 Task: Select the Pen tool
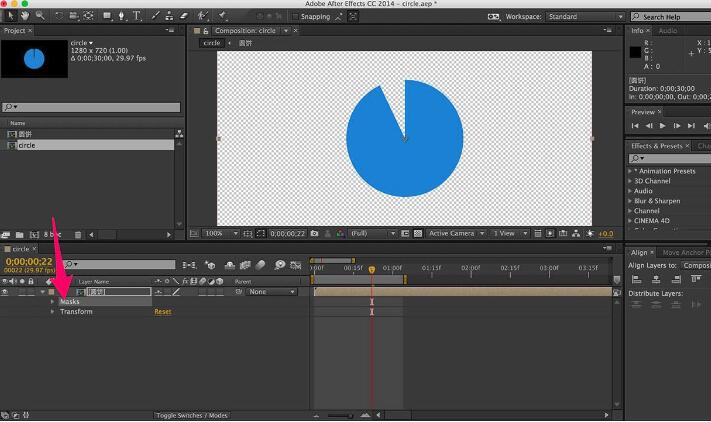tap(122, 16)
